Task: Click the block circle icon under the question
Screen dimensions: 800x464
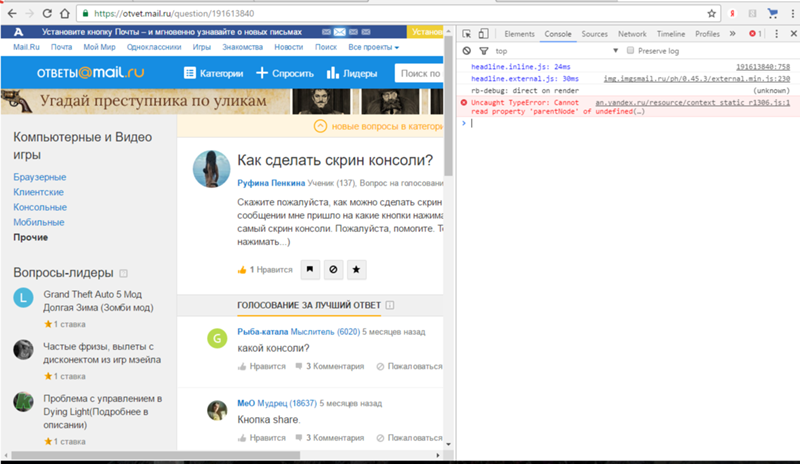Action: [333, 270]
